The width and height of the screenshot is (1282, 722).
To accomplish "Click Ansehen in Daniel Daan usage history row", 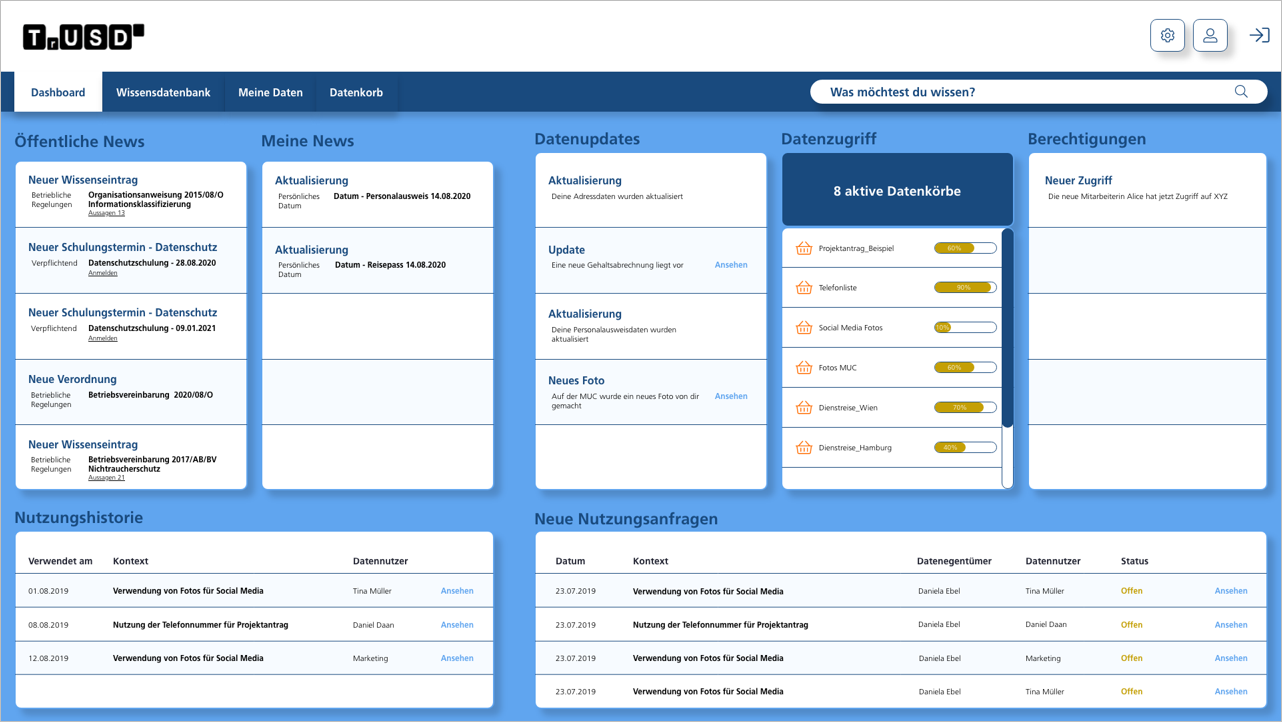I will coord(457,625).
